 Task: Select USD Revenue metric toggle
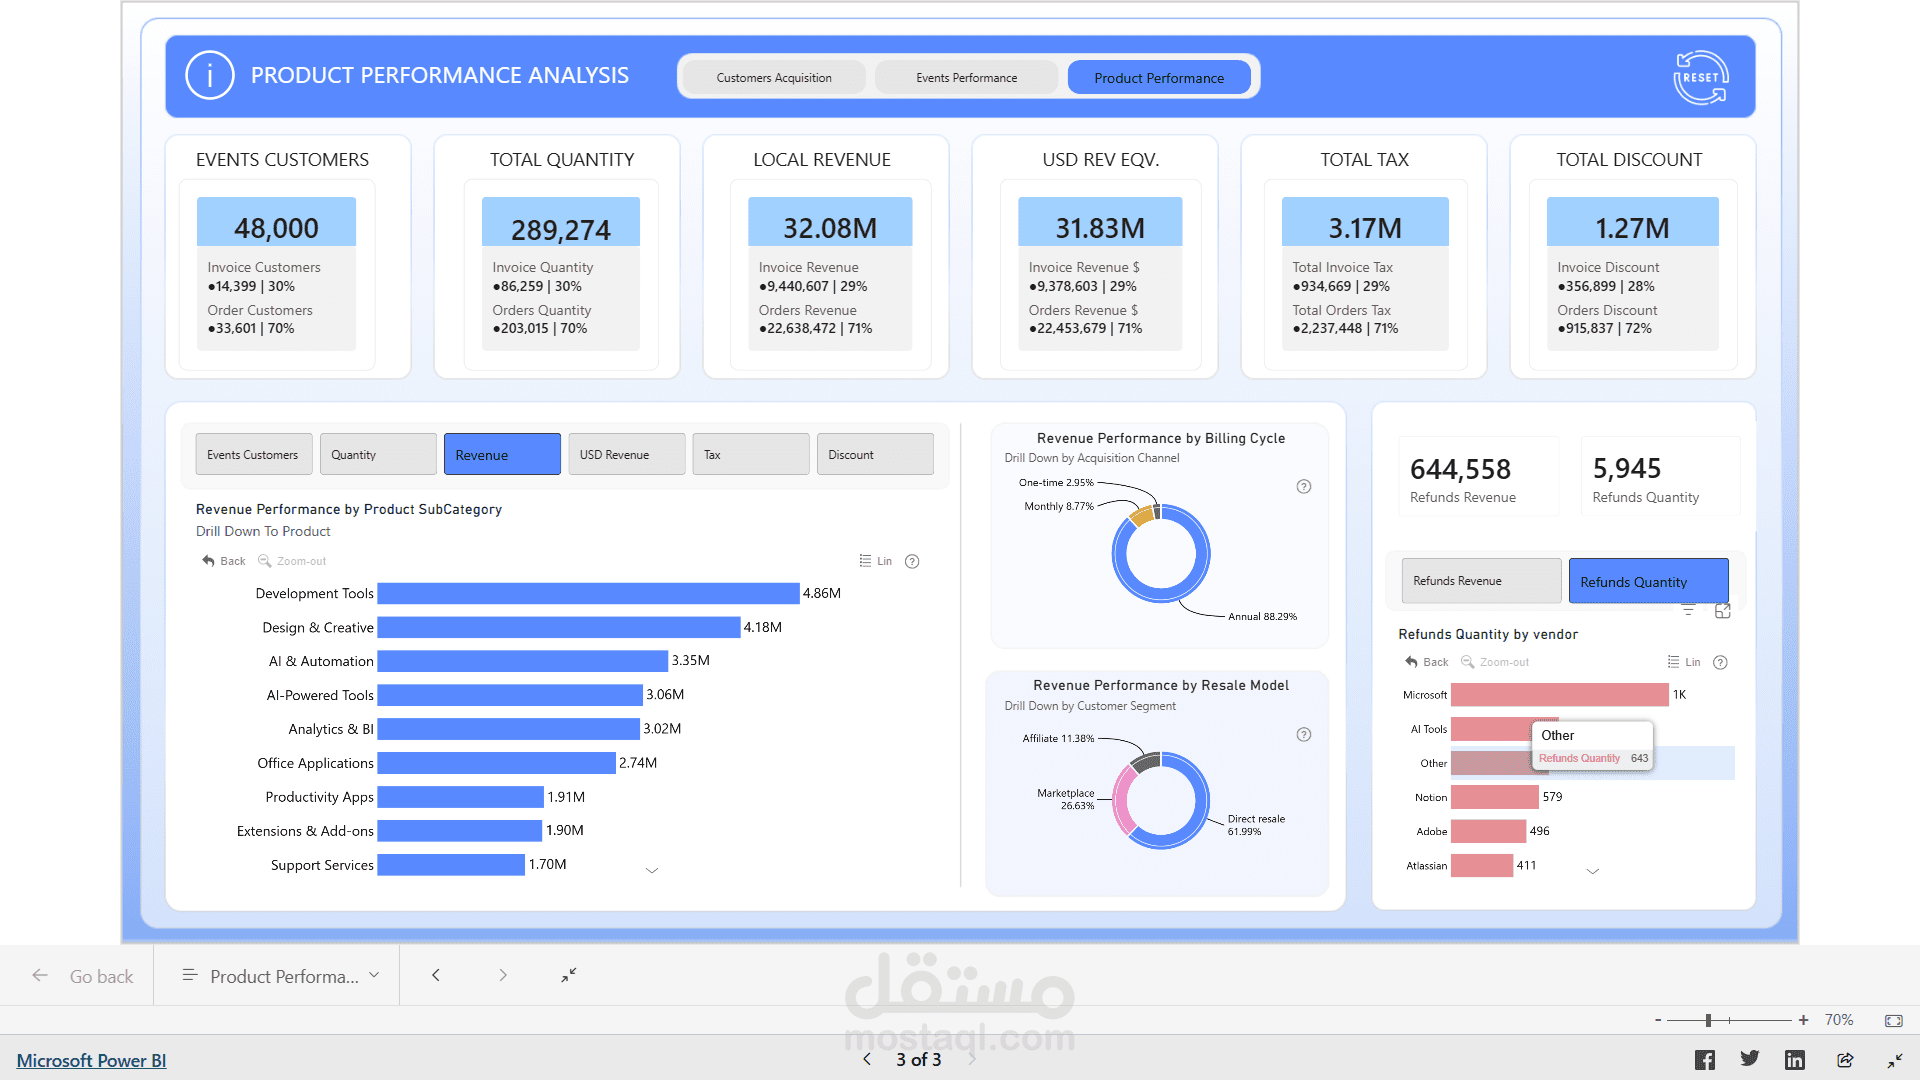pos(626,454)
